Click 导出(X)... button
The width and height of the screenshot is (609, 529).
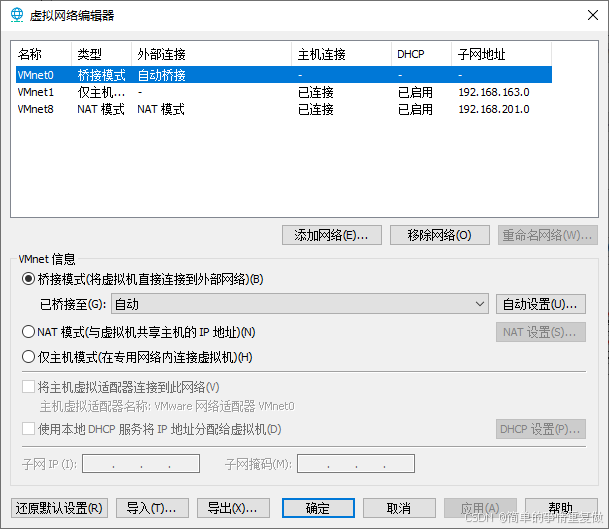tap(233, 508)
